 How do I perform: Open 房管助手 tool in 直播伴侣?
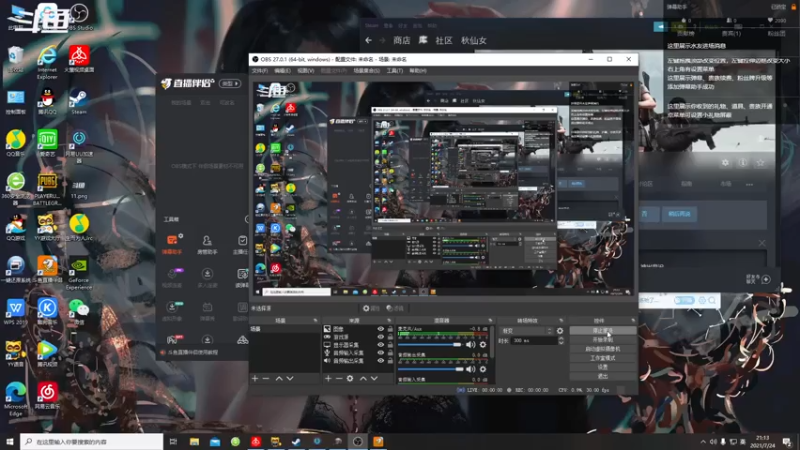click(x=207, y=244)
